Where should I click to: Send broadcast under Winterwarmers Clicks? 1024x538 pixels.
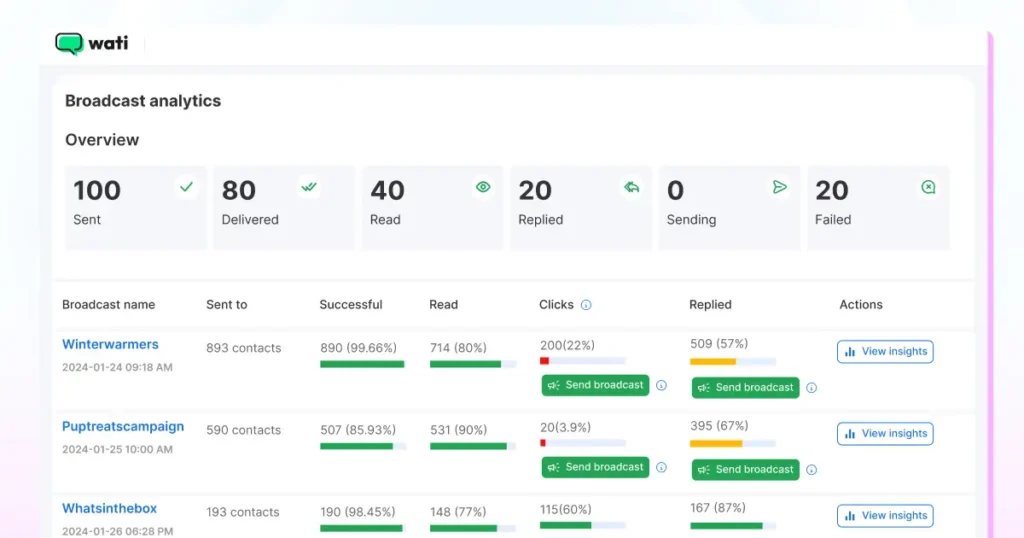point(595,385)
